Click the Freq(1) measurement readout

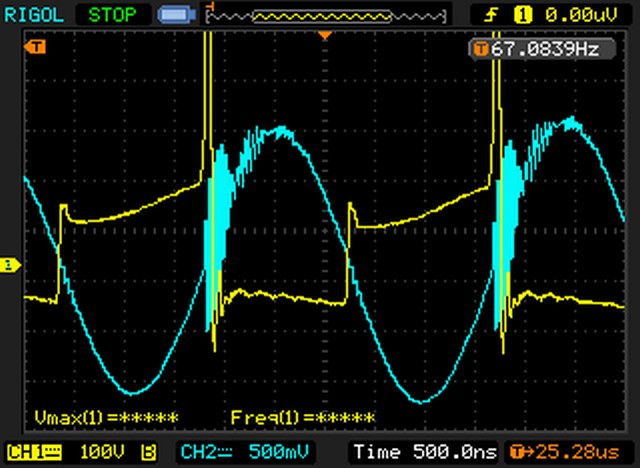[x=302, y=417]
